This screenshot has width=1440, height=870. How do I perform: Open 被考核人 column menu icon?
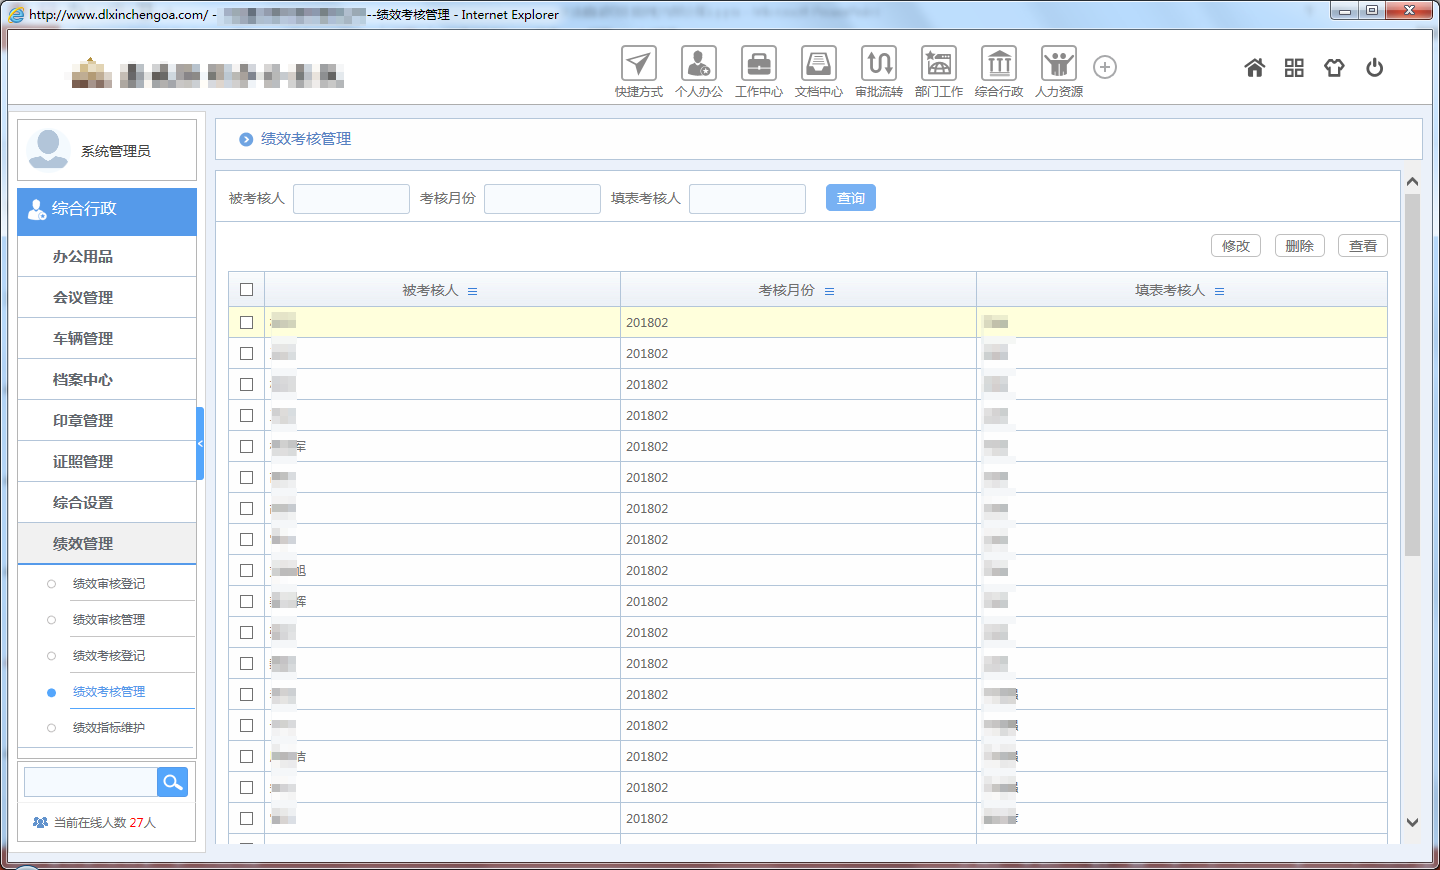click(x=473, y=291)
